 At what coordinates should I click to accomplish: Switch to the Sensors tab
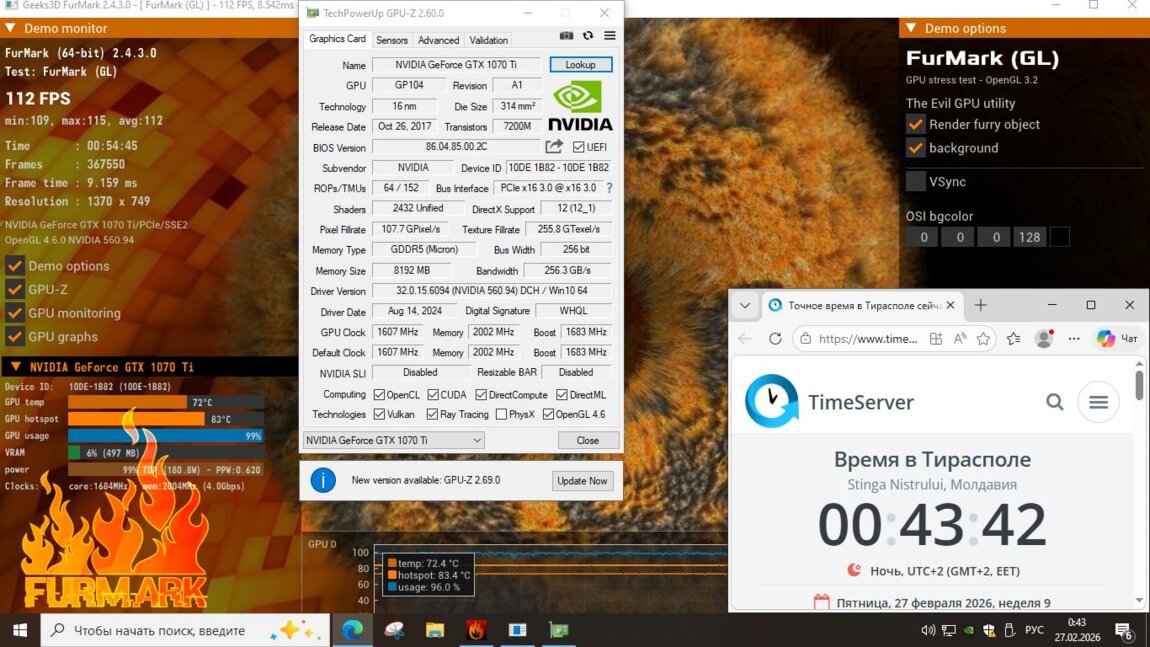[x=392, y=40]
